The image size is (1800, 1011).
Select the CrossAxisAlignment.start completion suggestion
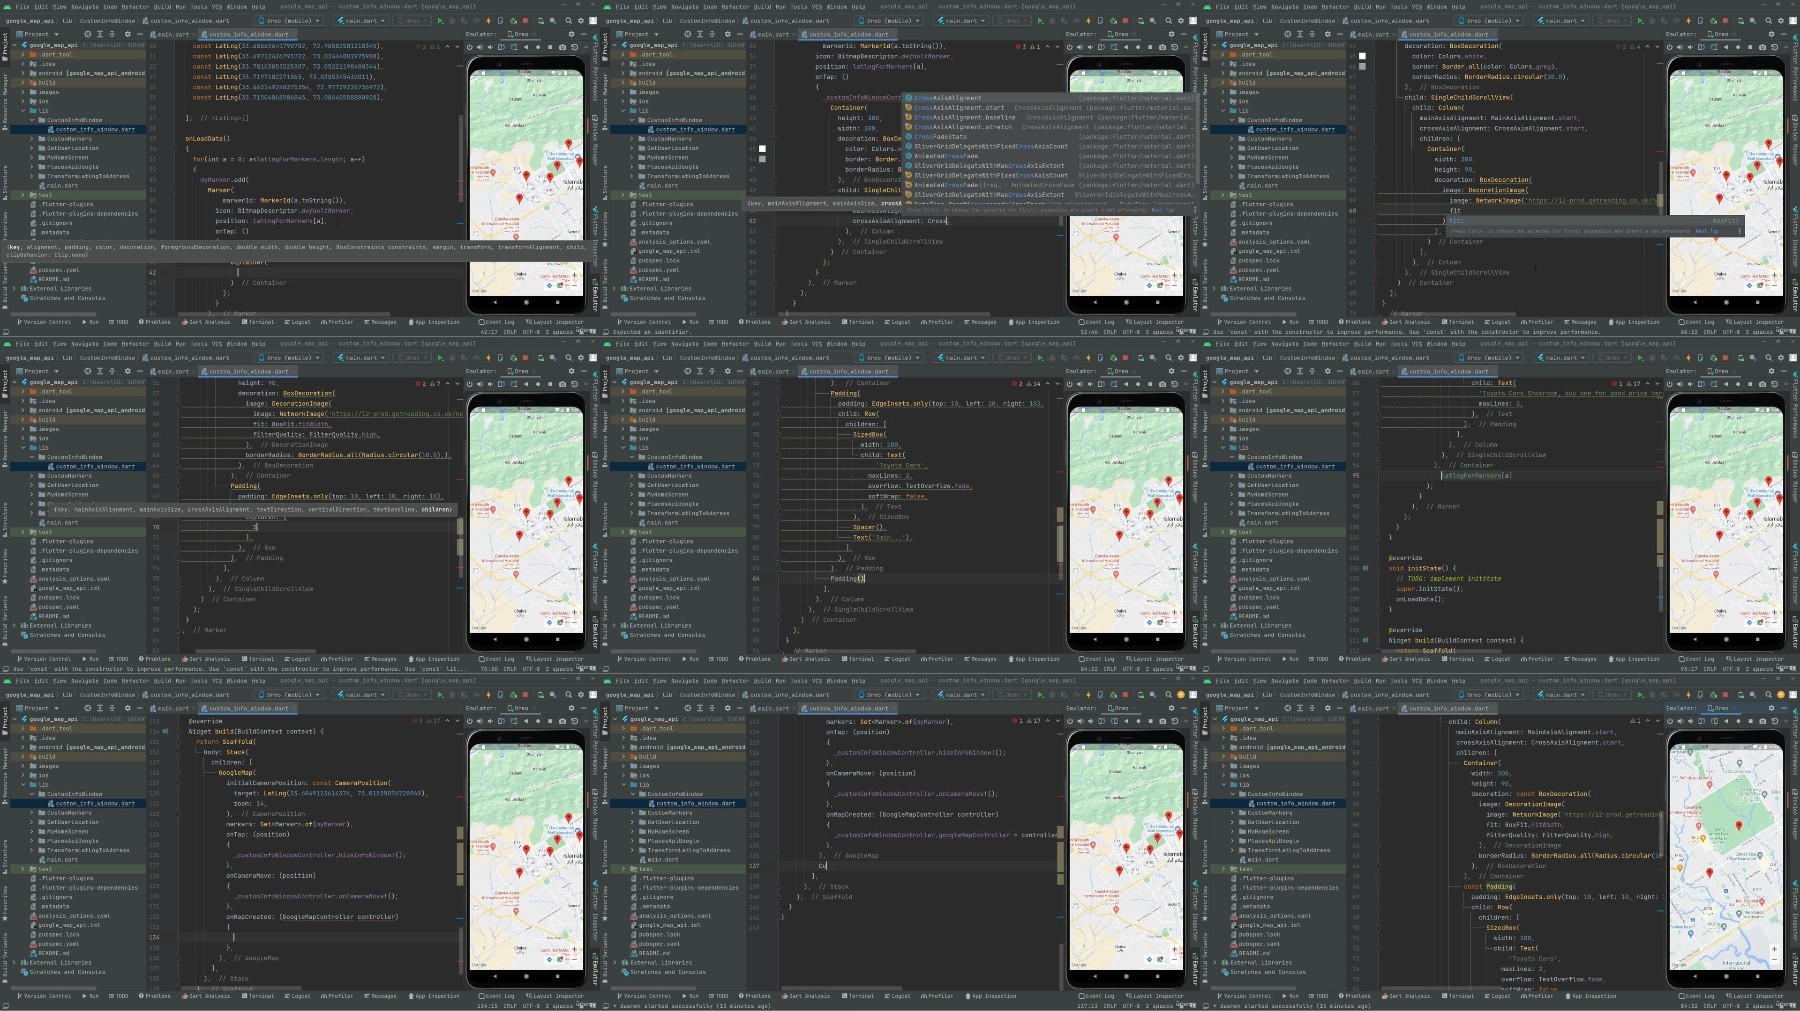[1050, 107]
